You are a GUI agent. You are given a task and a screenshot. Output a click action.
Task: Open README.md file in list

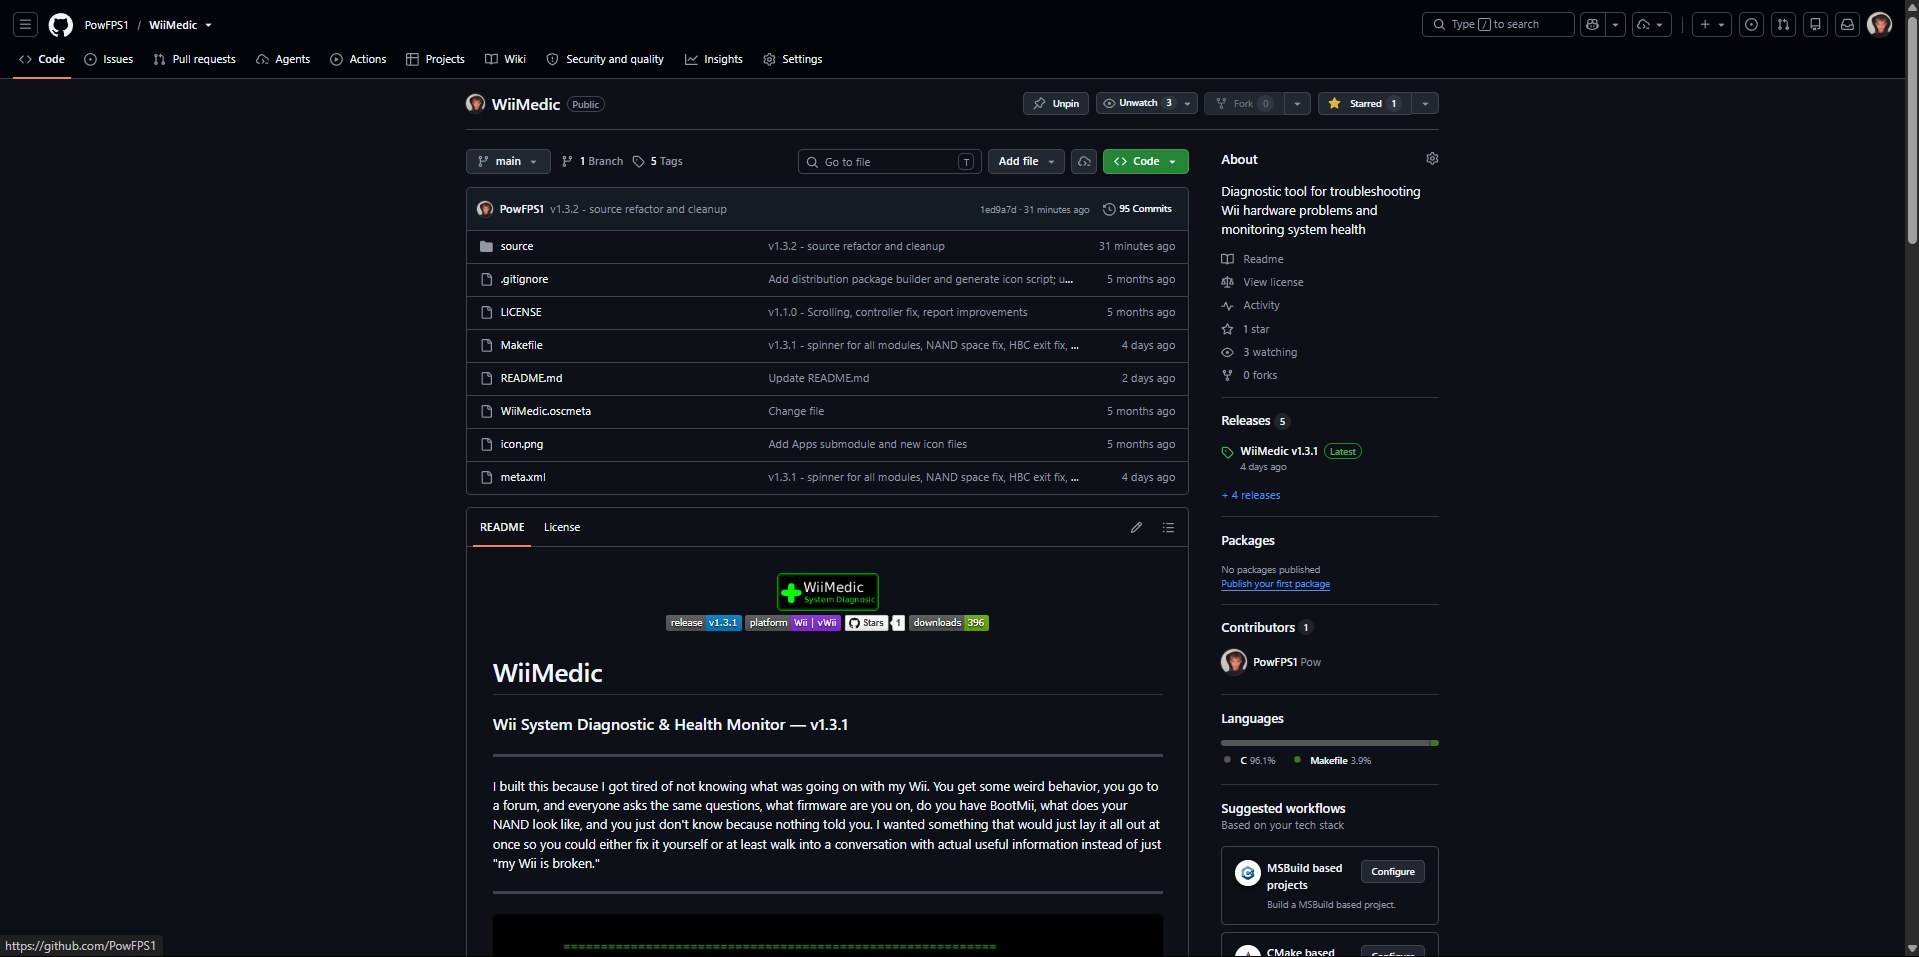pos(531,378)
